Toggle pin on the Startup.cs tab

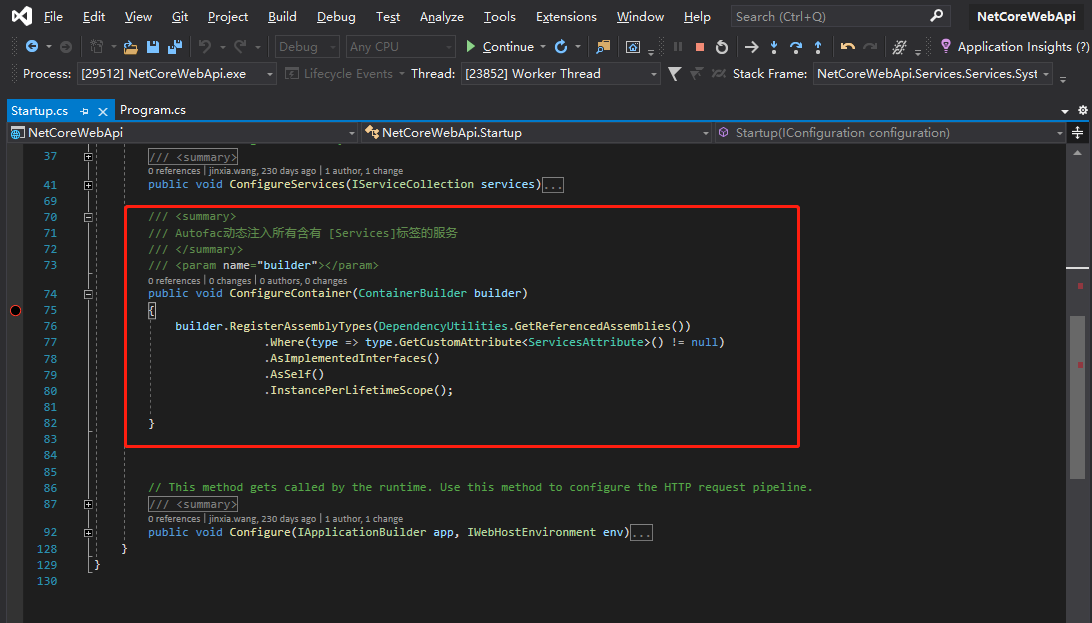pyautogui.click(x=85, y=111)
